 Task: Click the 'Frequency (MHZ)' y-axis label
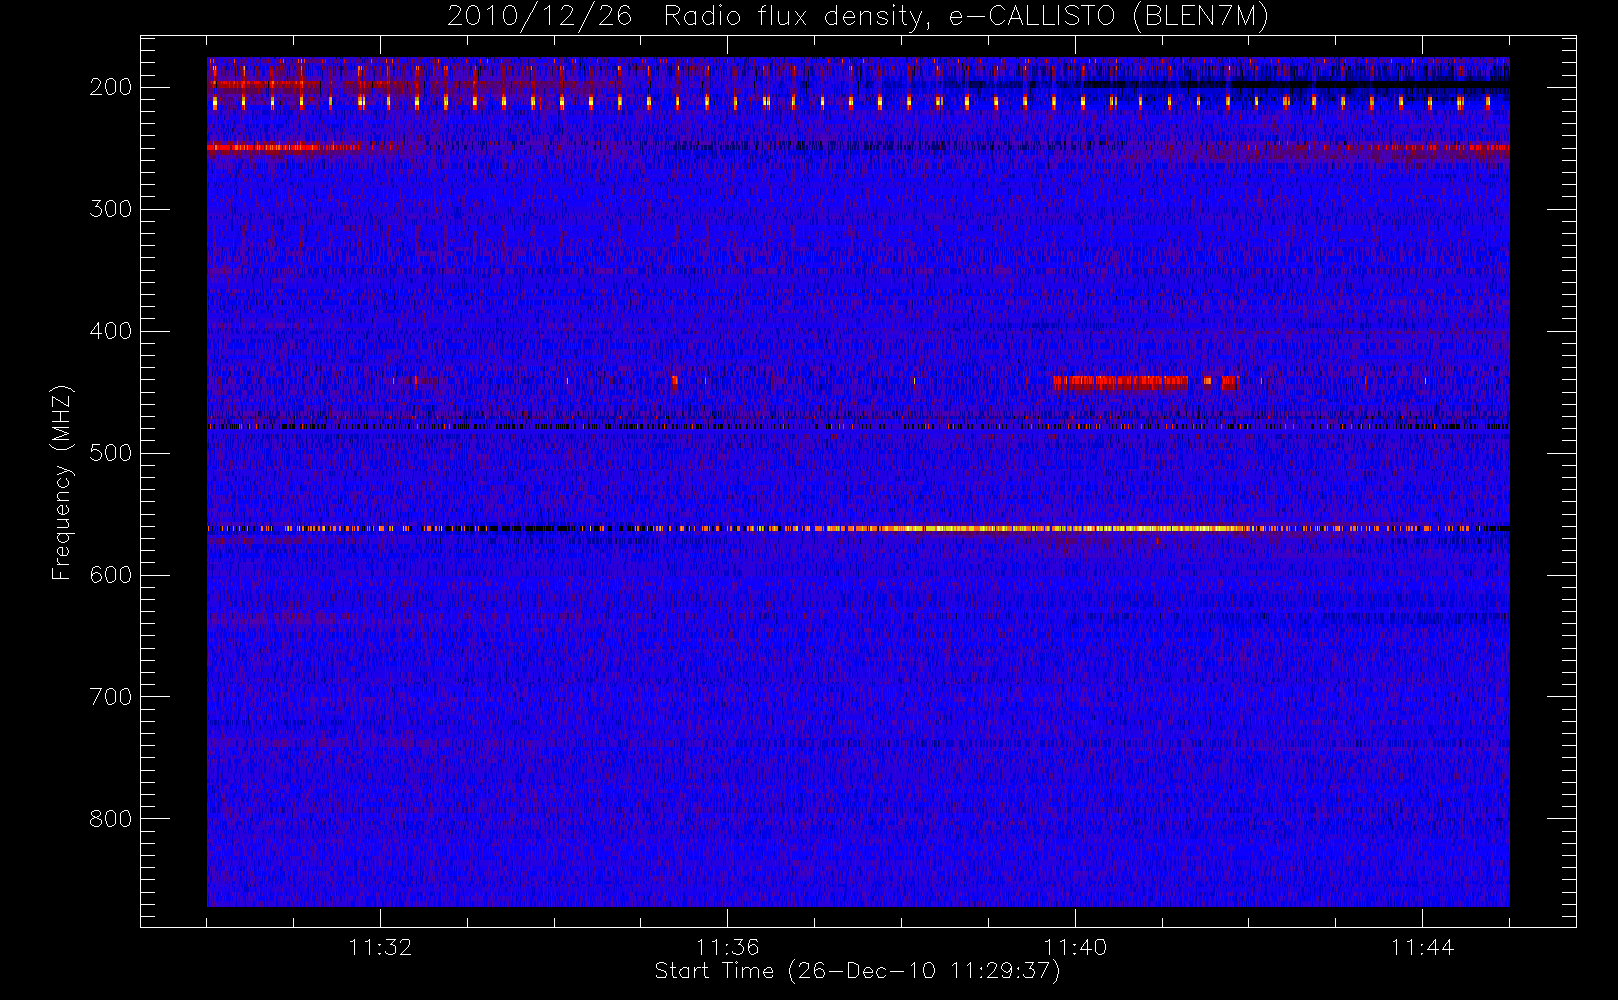tap(62, 483)
